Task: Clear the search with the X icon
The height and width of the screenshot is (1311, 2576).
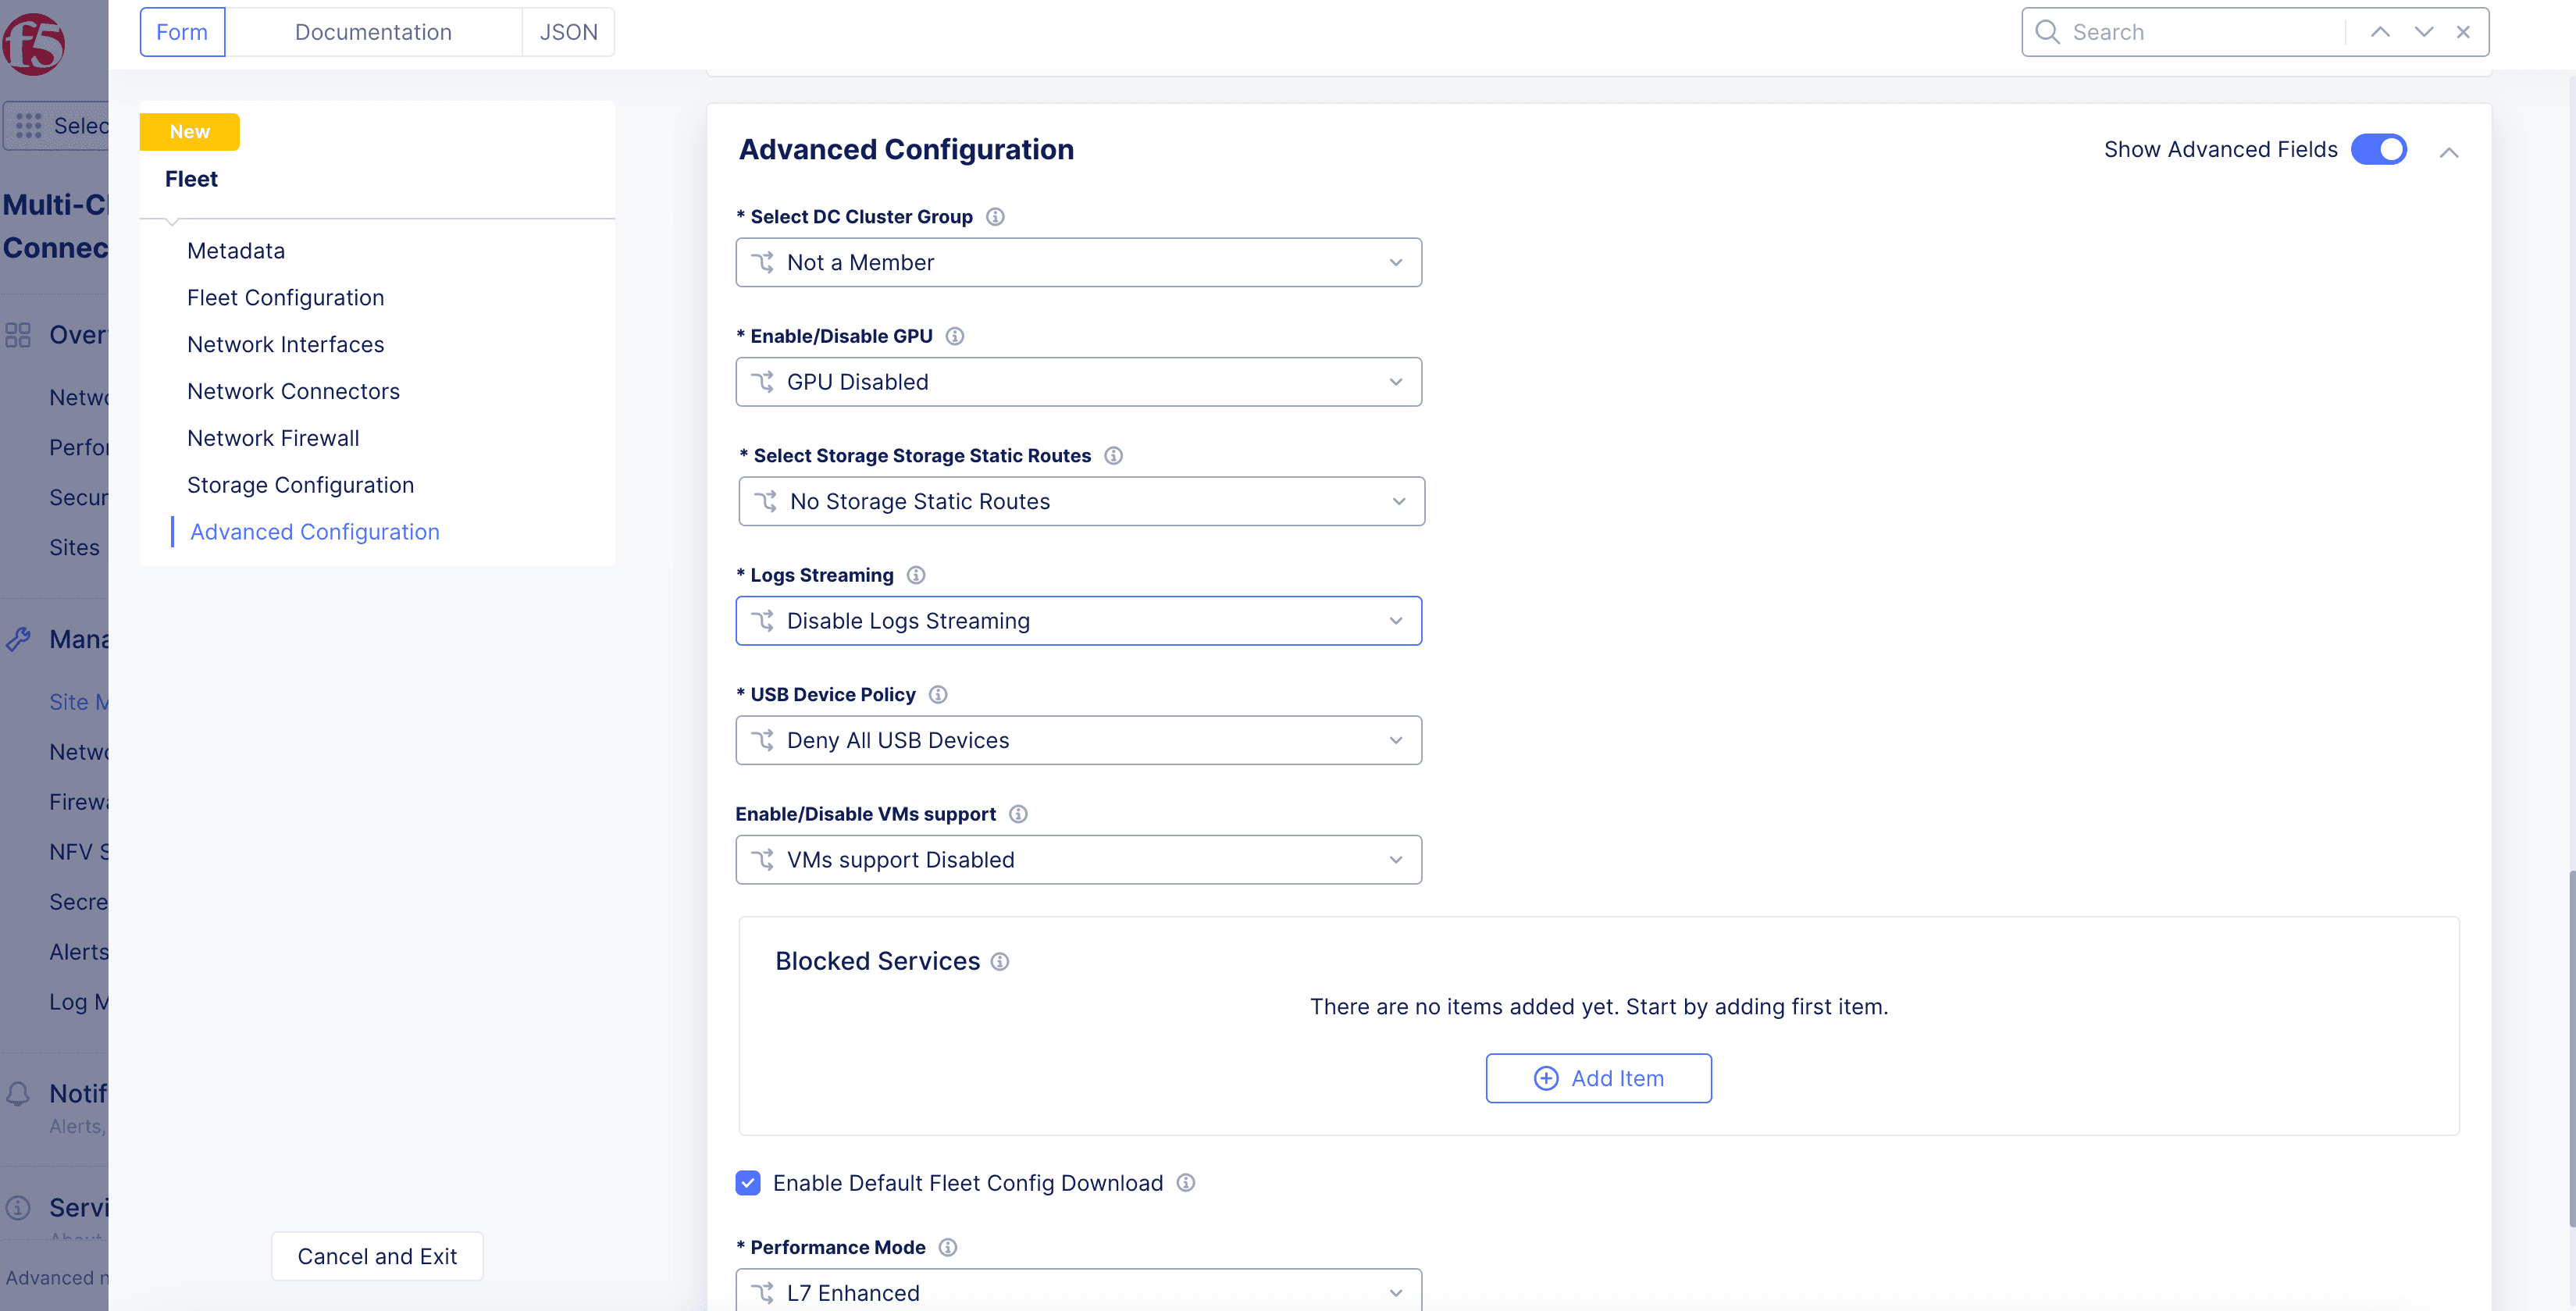Action: [x=2463, y=32]
